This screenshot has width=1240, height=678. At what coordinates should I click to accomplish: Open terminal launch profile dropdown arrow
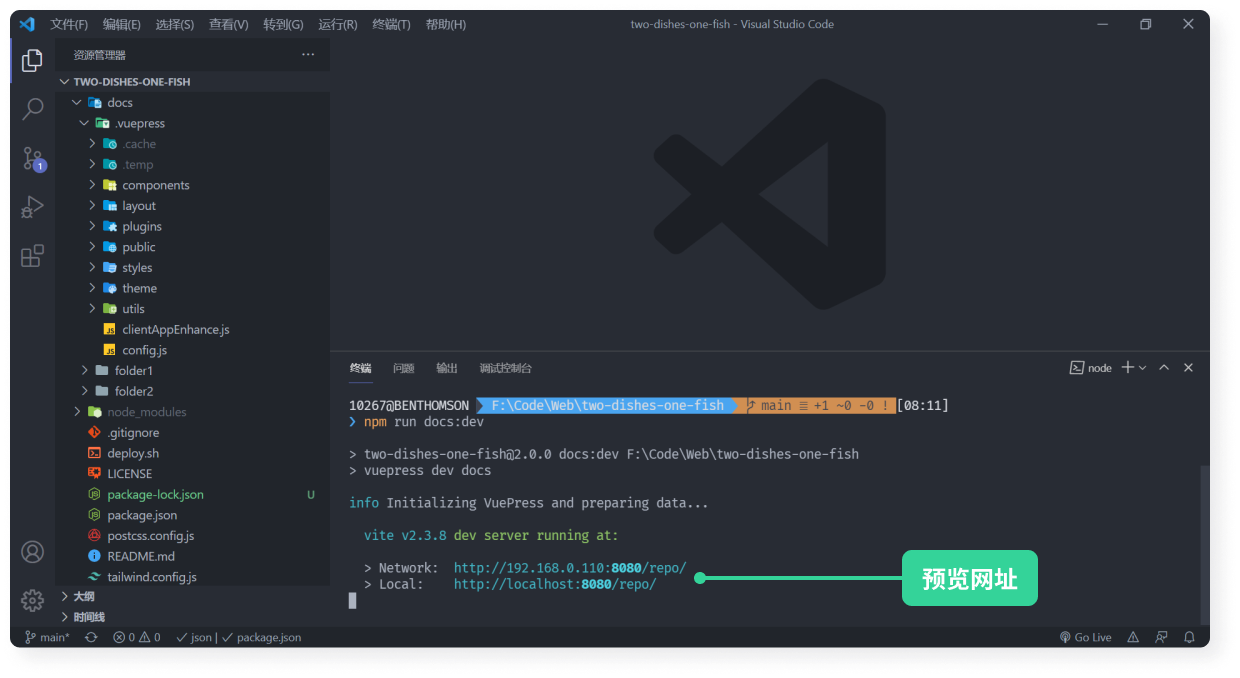click(x=1143, y=368)
